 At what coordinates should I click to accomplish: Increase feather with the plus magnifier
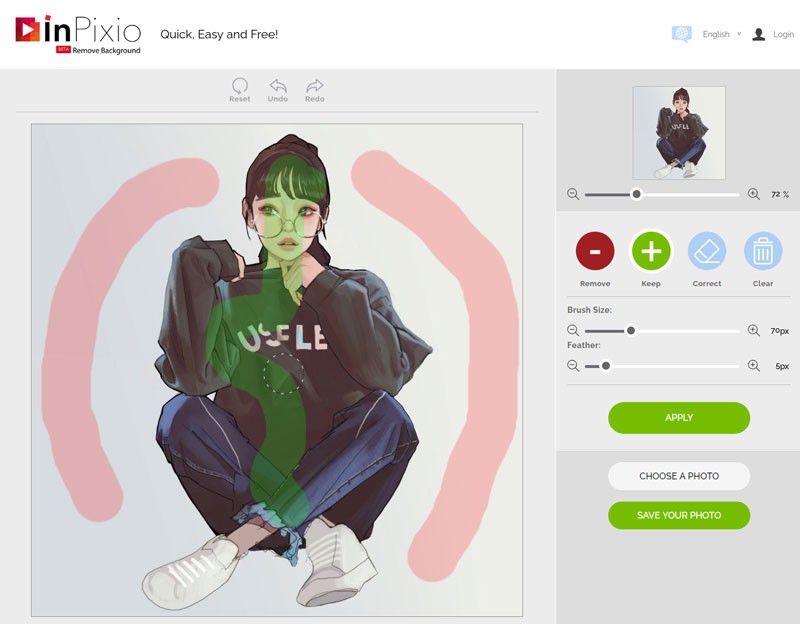coord(754,365)
